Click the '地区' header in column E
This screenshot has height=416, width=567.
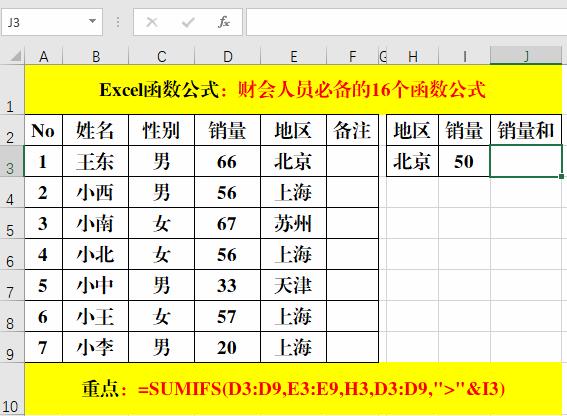click(294, 130)
